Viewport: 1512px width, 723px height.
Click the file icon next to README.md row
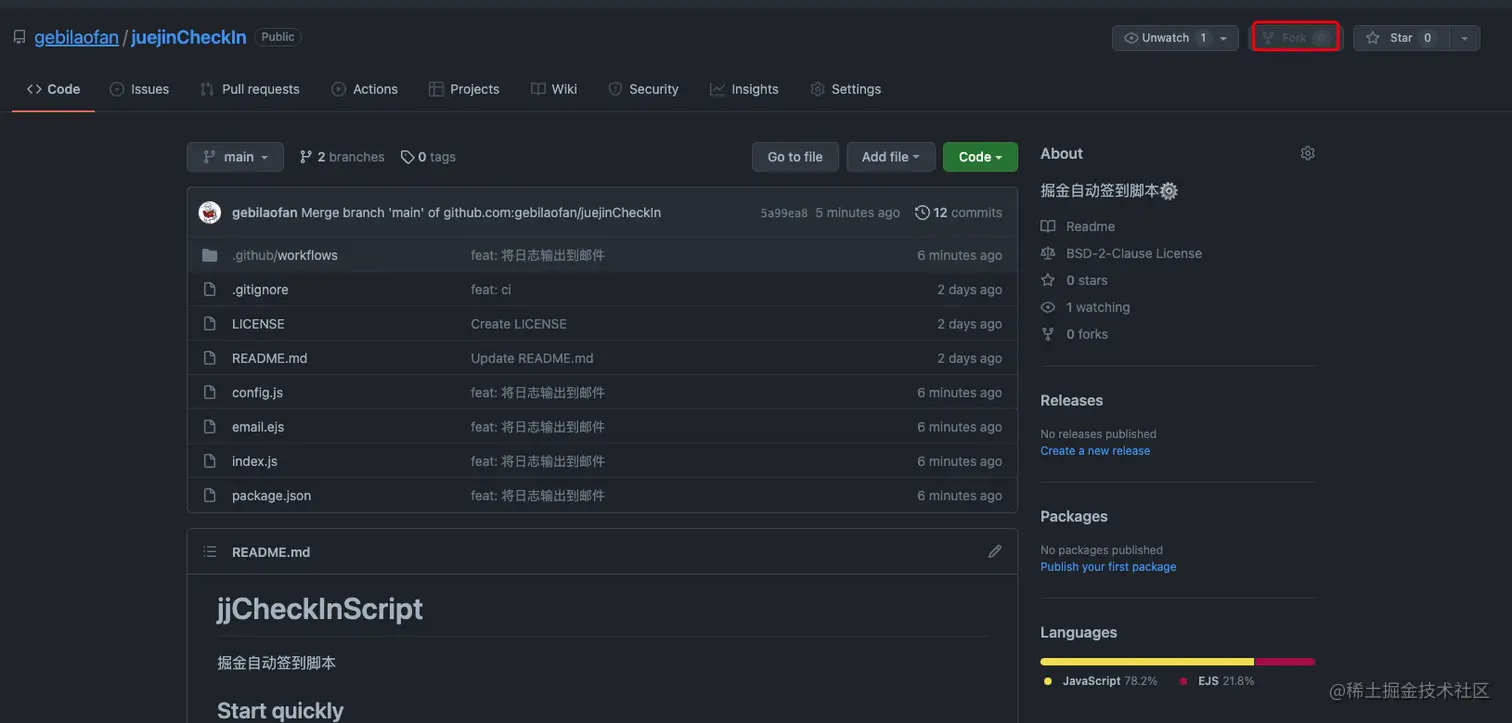tap(209, 358)
